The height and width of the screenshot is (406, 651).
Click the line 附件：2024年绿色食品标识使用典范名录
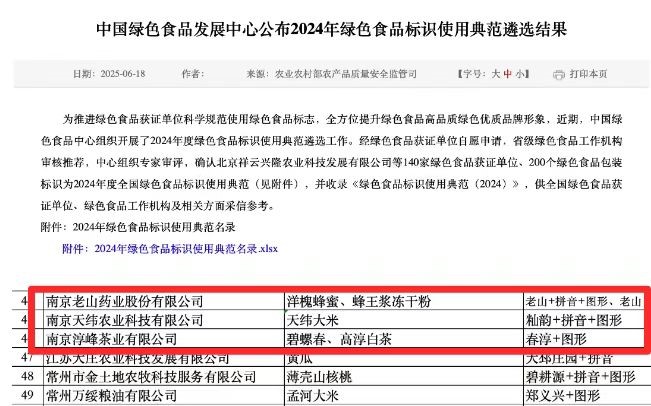[x=138, y=227]
